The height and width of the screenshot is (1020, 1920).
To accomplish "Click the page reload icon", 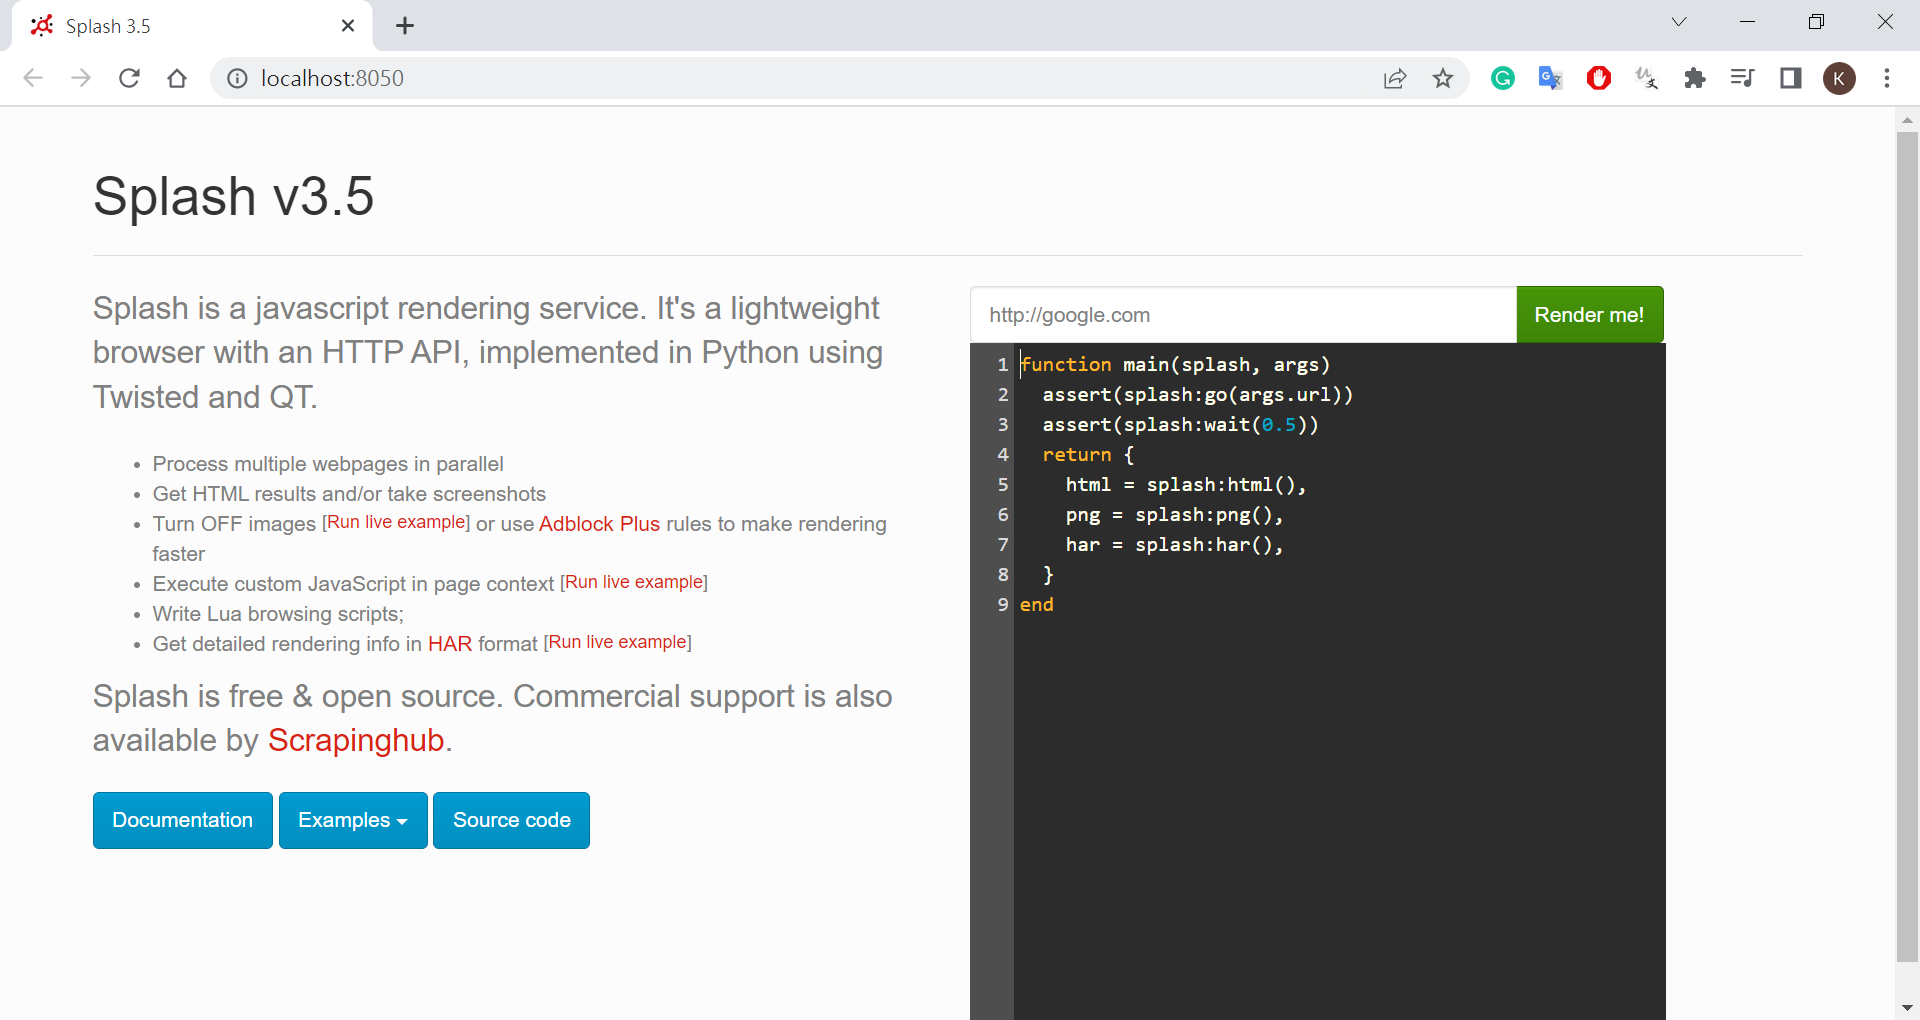I will 129,78.
